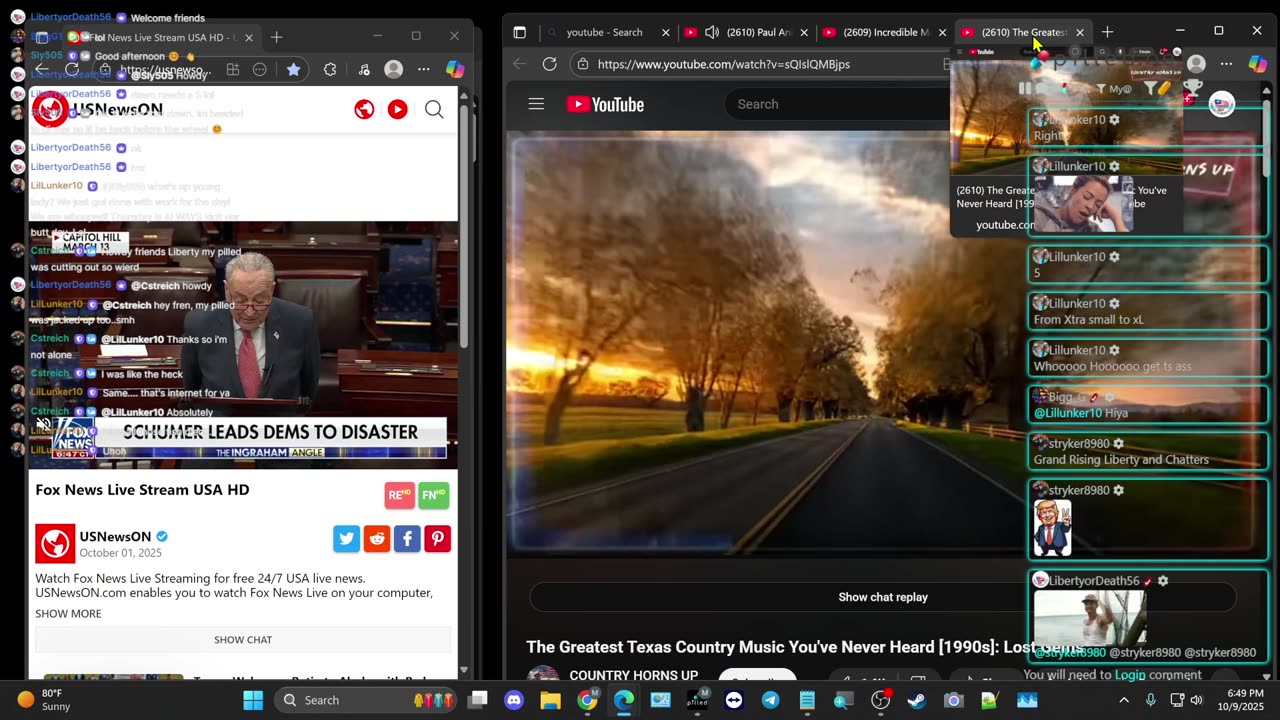
Task: Open the weather widget showing 80°F Sunny
Action: coord(44,700)
